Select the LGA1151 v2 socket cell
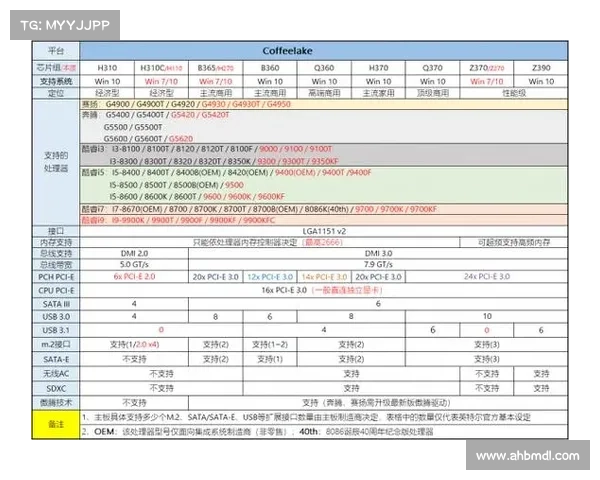The height and width of the screenshot is (480, 600). tap(323, 231)
